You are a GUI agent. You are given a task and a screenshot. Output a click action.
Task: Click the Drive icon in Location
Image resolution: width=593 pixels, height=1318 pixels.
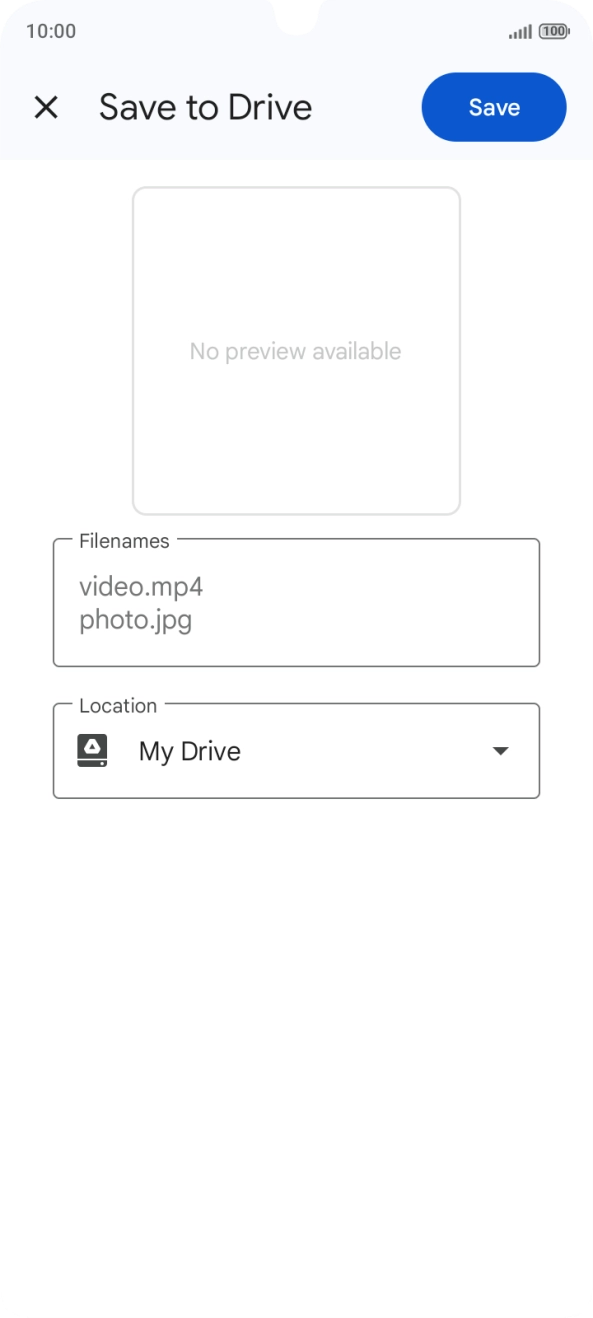[x=92, y=751]
